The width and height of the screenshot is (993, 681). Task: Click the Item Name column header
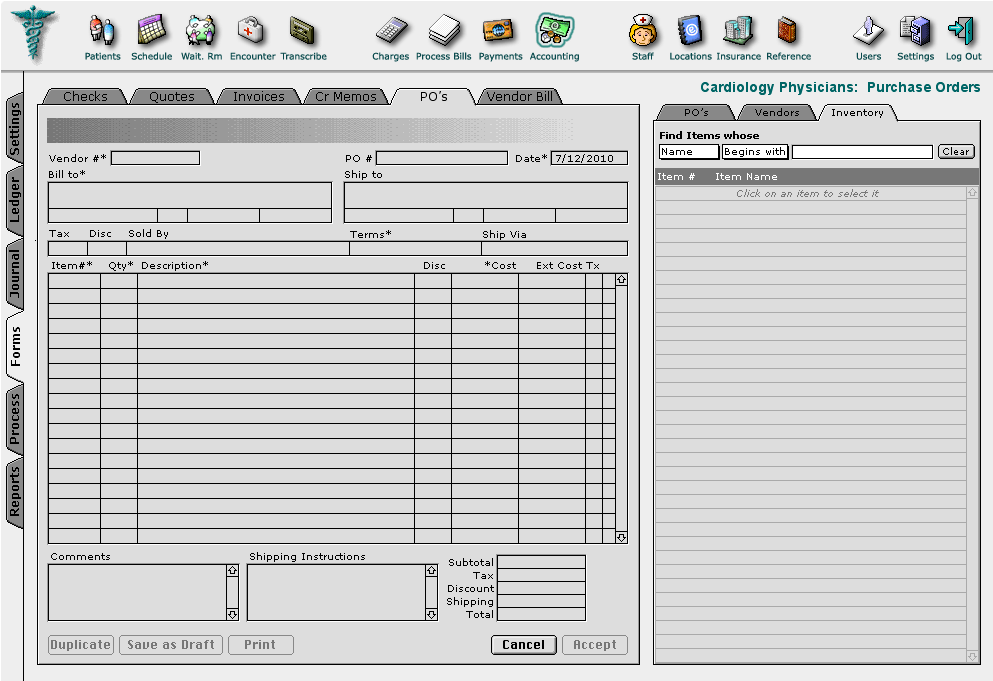[x=746, y=177]
